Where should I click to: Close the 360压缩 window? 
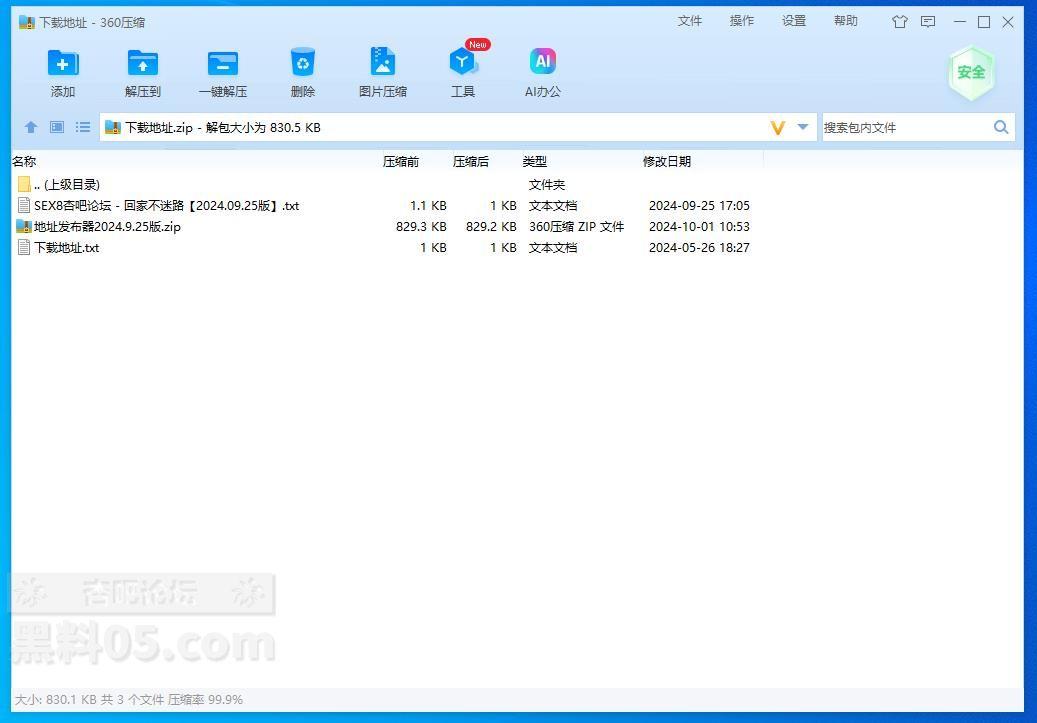point(1008,22)
